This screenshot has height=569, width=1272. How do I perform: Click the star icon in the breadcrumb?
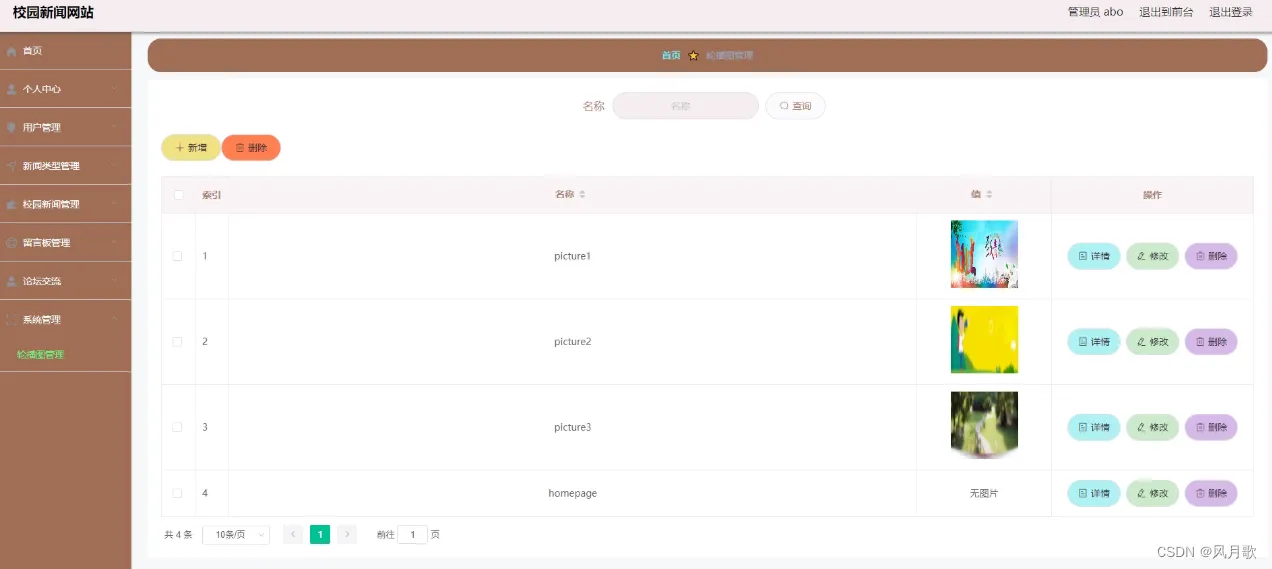pyautogui.click(x=694, y=55)
